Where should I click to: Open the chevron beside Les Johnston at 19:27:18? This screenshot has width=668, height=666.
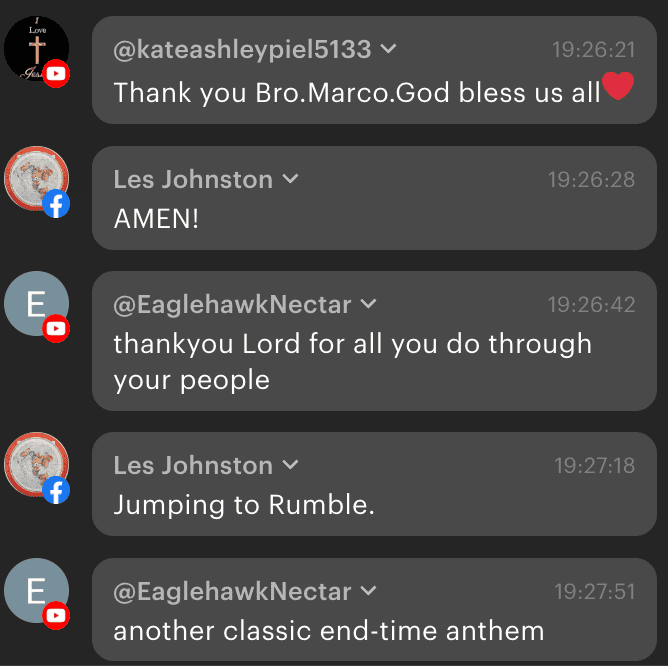[x=290, y=465]
